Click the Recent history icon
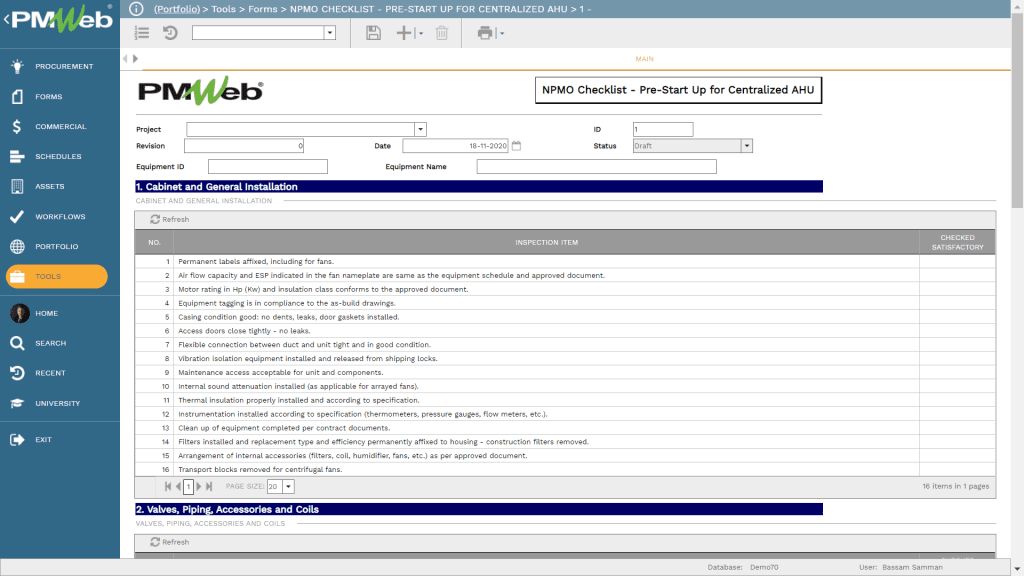 tap(17, 373)
